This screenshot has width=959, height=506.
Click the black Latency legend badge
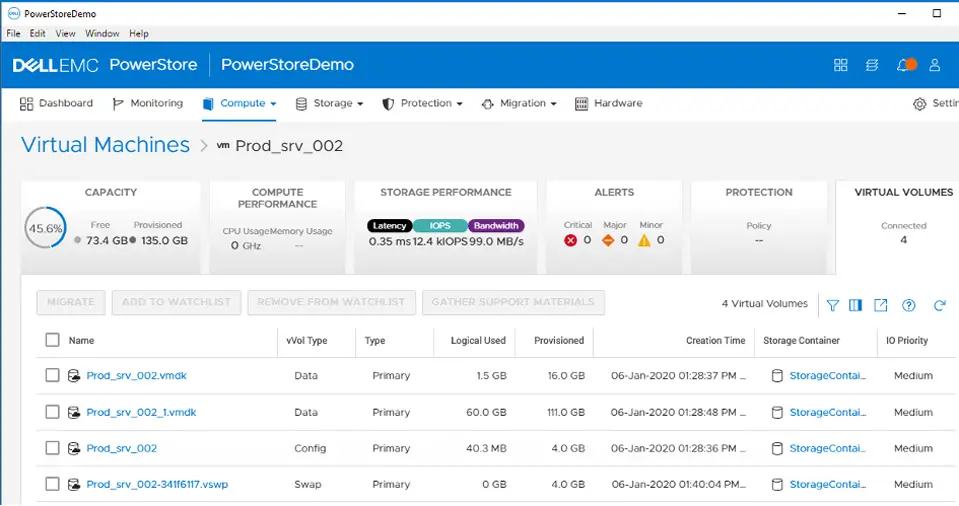pos(390,226)
